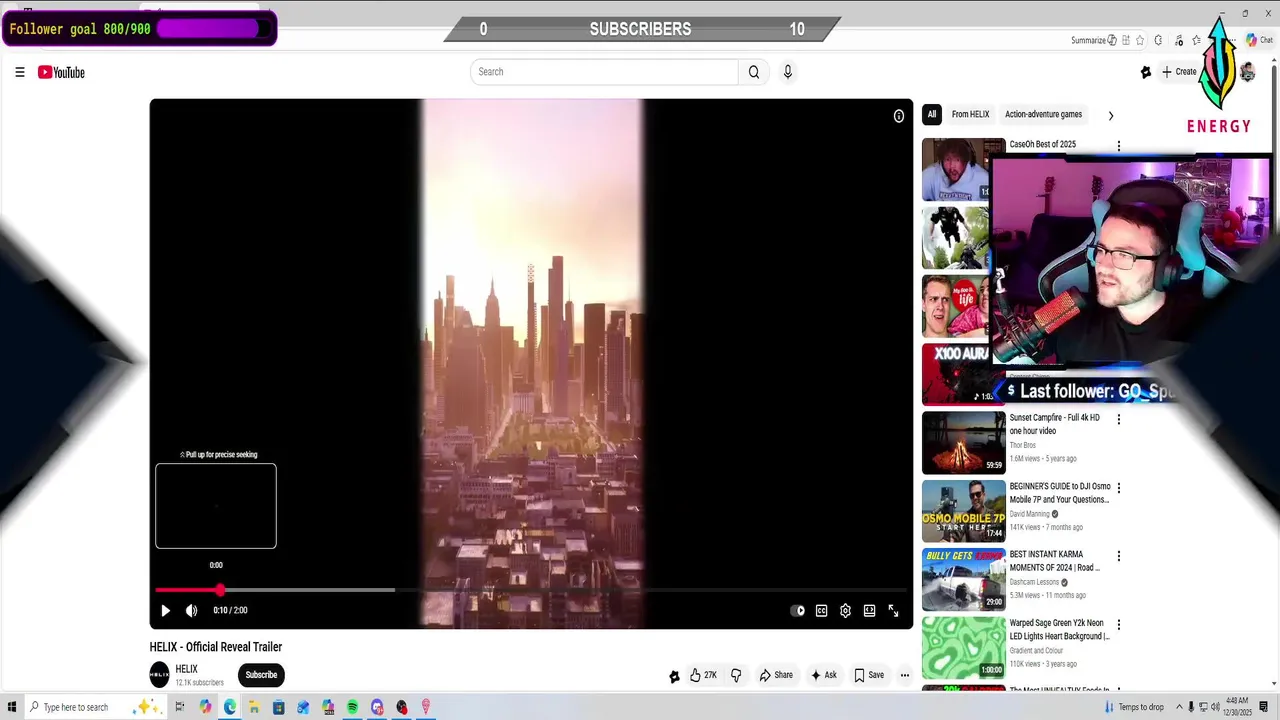Mute the video volume speaker
Viewport: 1280px width, 720px height.
[x=192, y=610]
